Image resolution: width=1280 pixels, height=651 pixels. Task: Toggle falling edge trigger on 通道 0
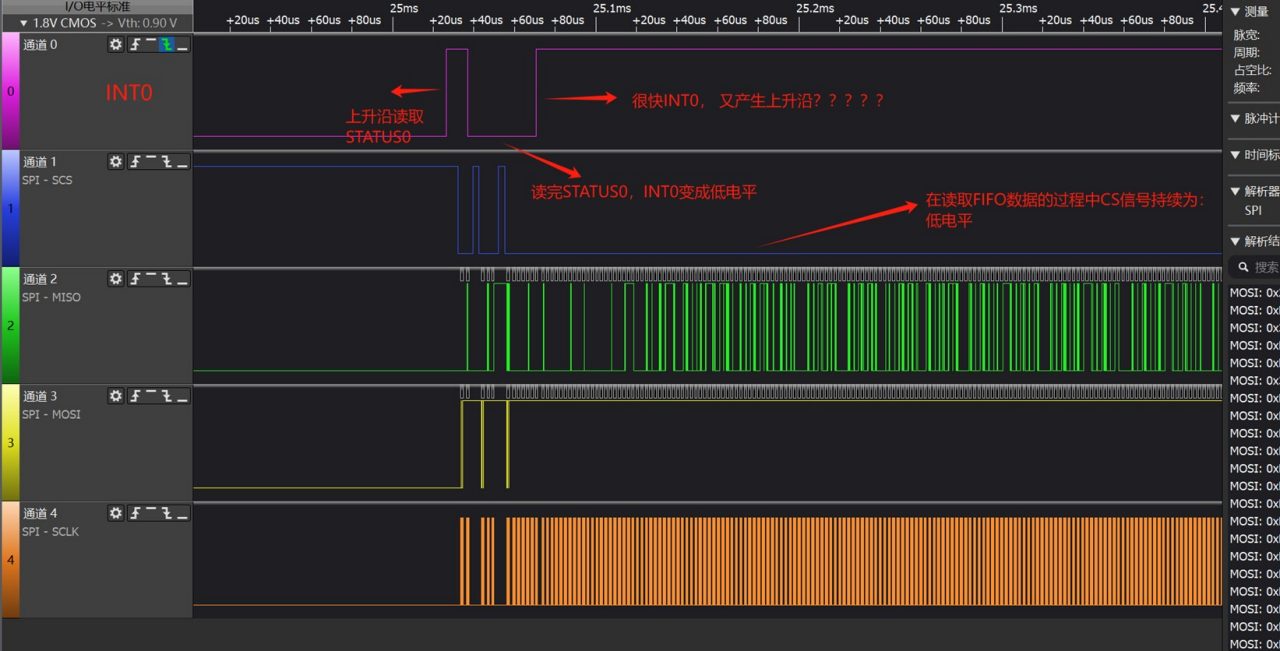pos(166,44)
